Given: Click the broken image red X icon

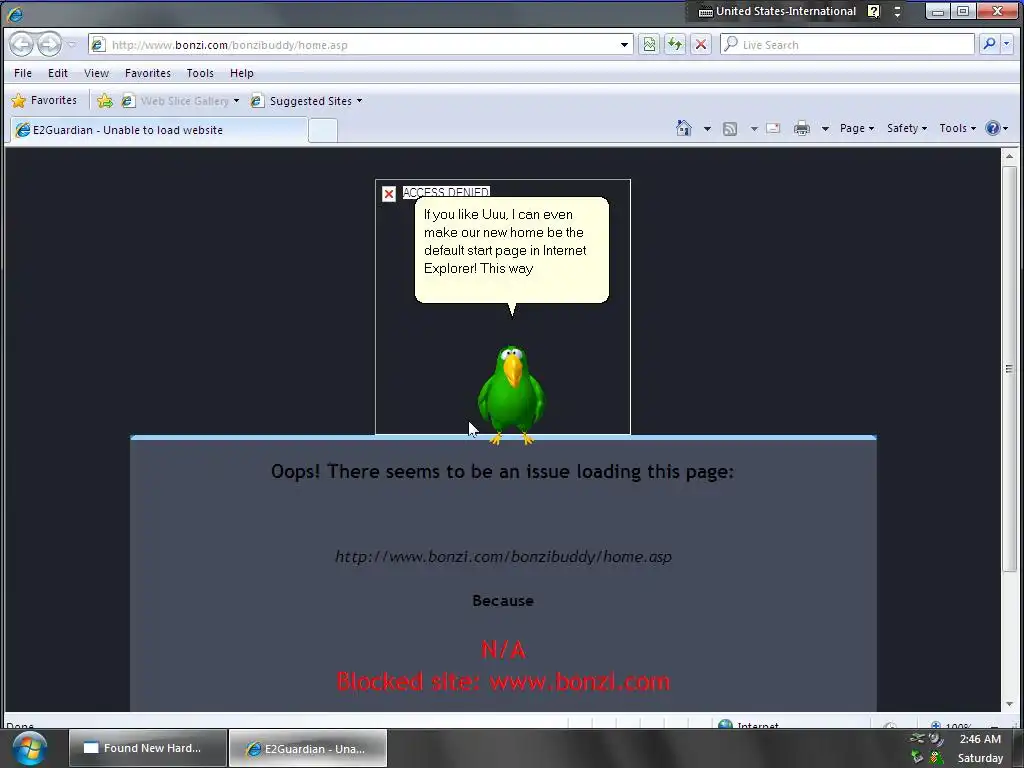Looking at the screenshot, I should point(389,194).
